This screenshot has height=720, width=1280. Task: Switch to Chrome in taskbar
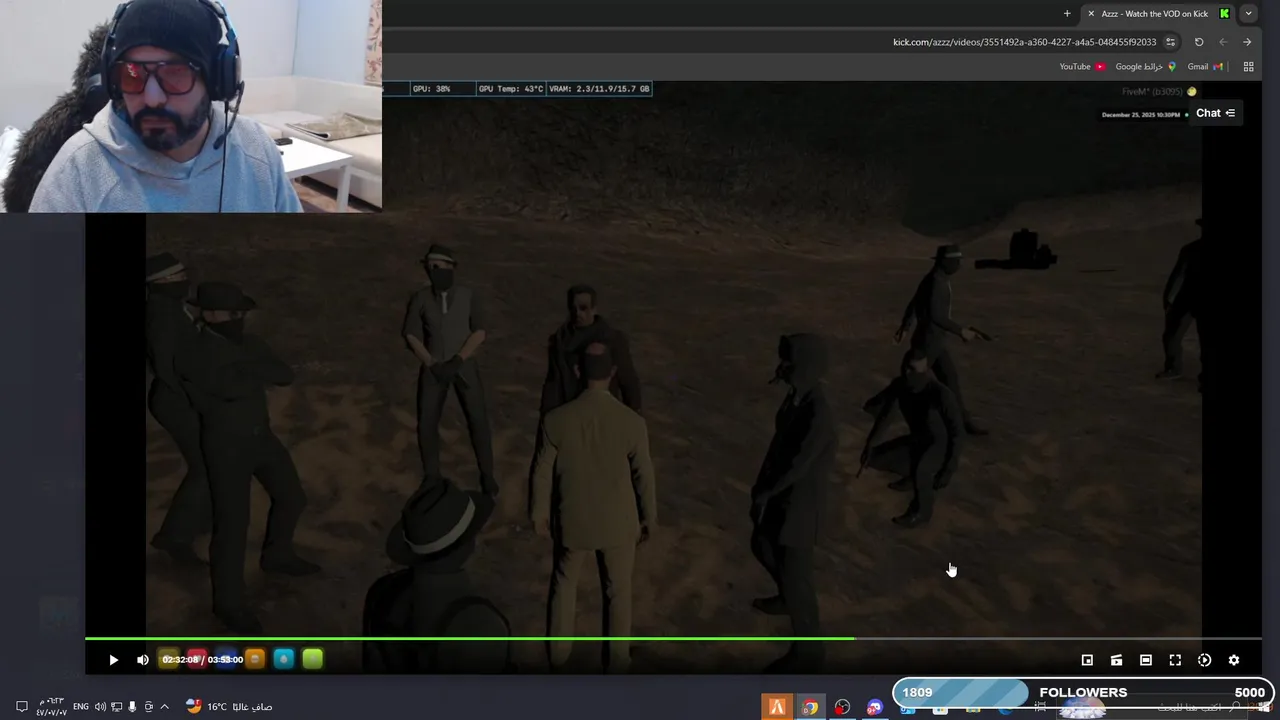click(810, 707)
